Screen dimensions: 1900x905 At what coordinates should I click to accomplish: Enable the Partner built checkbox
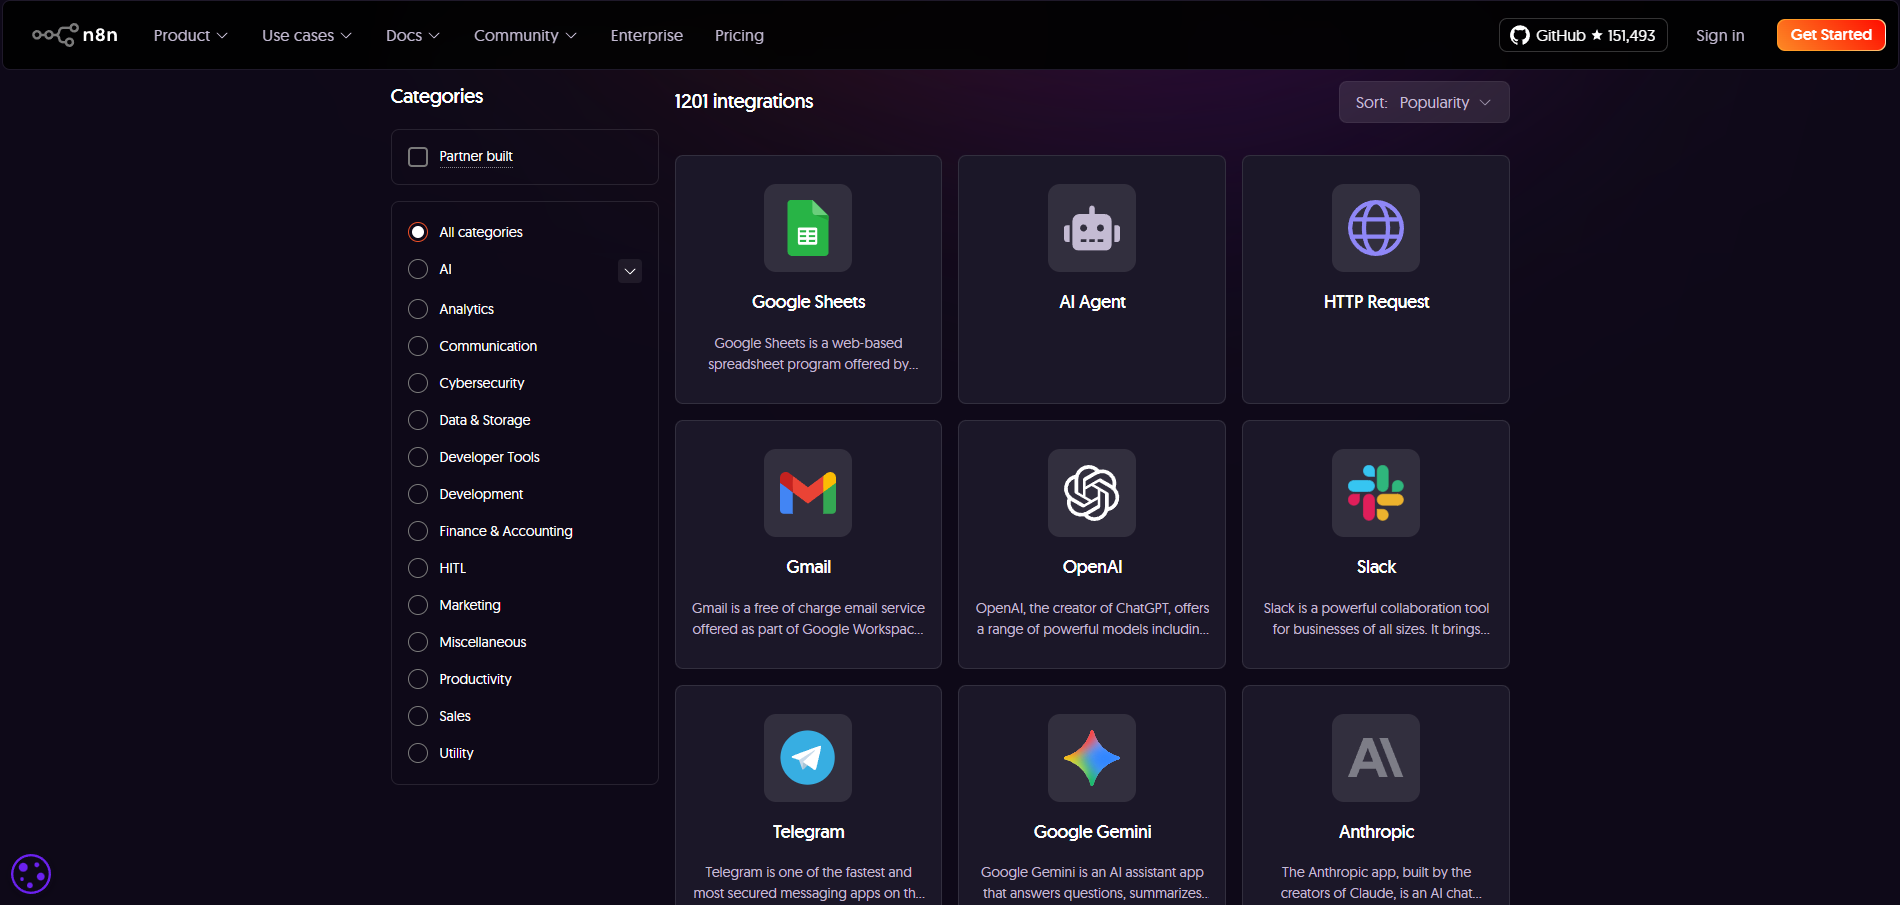point(418,157)
